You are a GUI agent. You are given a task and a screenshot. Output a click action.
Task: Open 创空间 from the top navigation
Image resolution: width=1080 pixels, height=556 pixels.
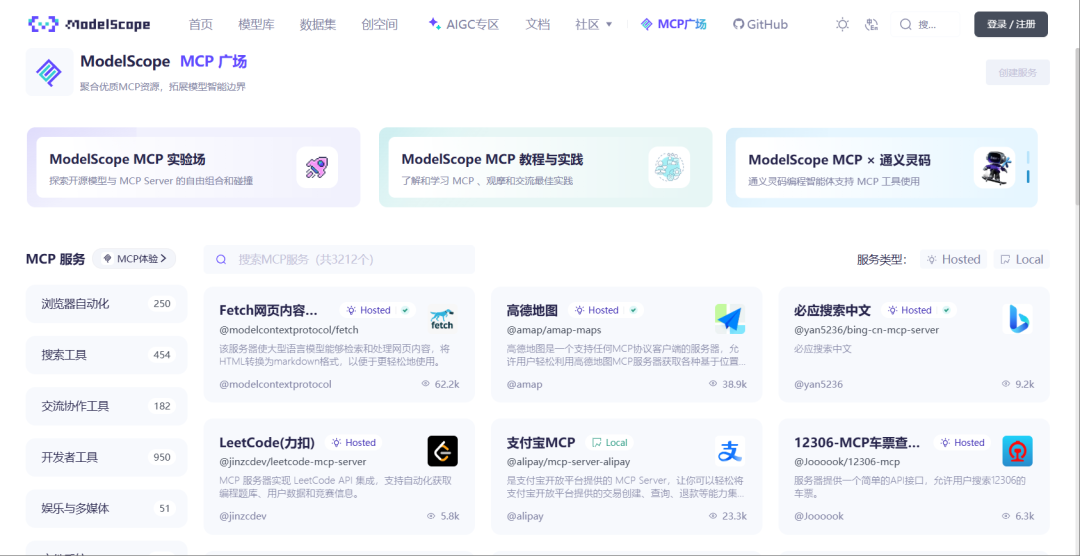pyautogui.click(x=380, y=25)
